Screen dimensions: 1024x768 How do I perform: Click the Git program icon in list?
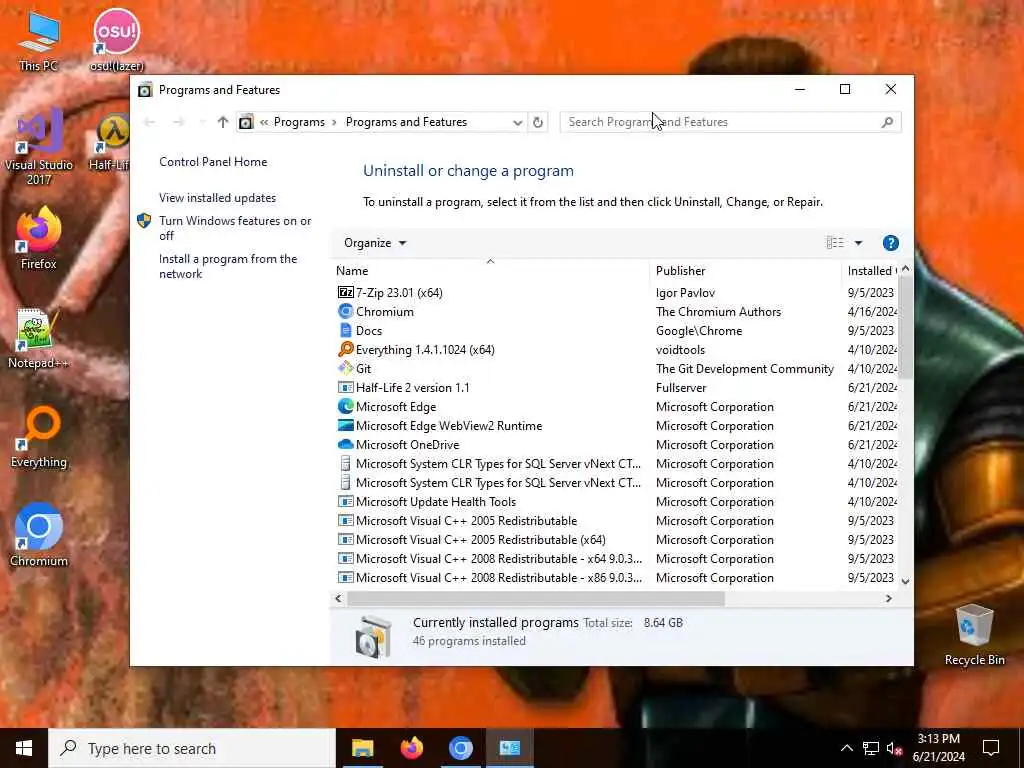345,368
